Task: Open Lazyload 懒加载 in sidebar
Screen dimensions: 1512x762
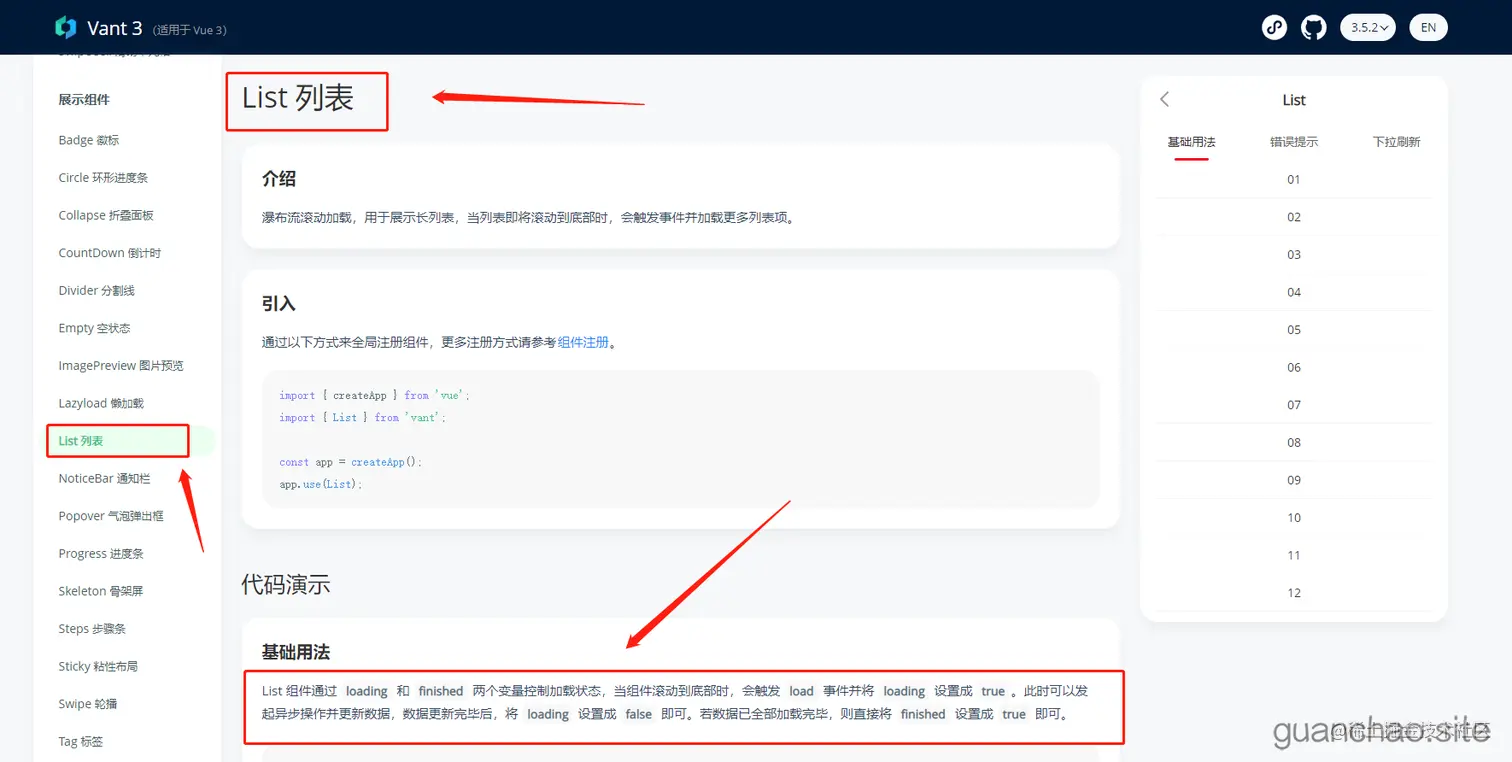Action: [x=101, y=403]
